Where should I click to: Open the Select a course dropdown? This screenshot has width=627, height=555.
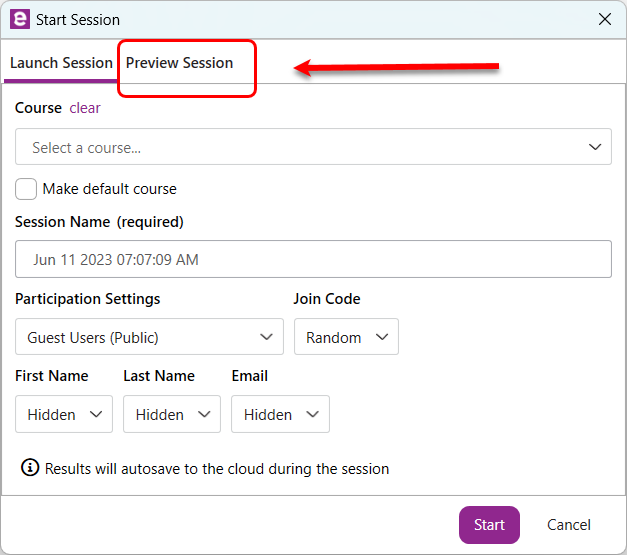click(313, 147)
